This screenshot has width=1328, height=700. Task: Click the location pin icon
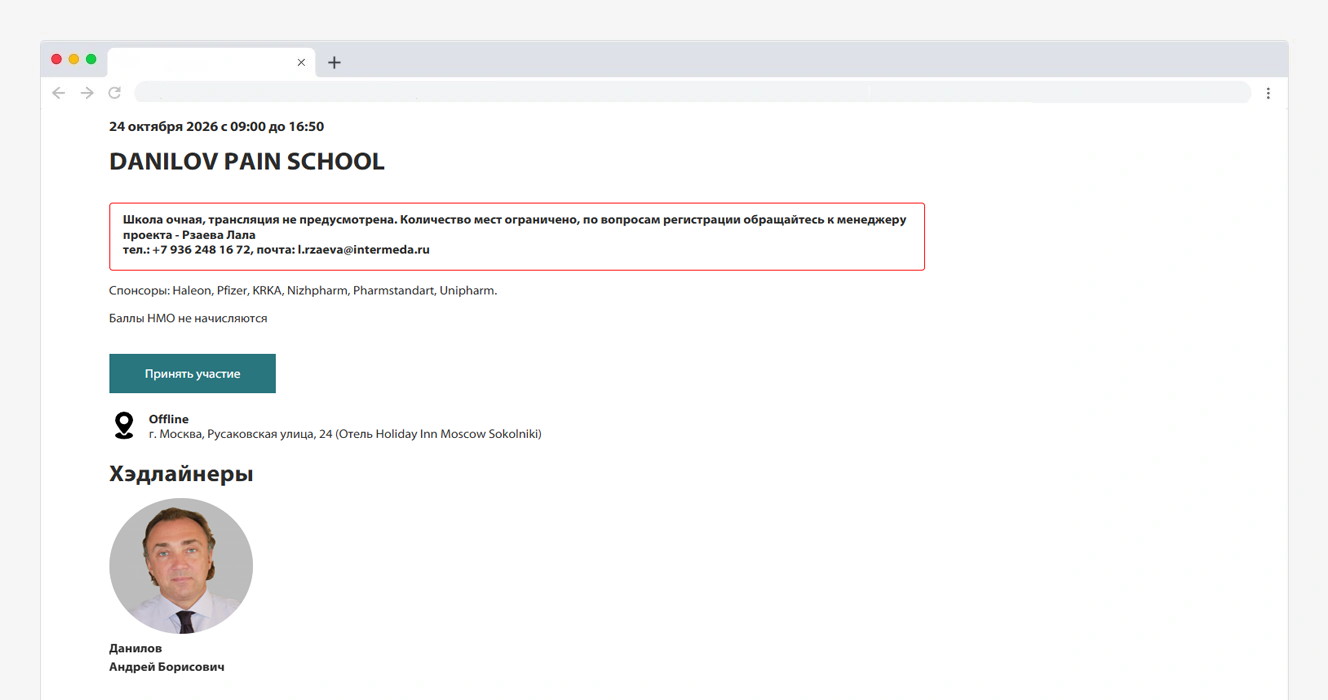pyautogui.click(x=124, y=426)
